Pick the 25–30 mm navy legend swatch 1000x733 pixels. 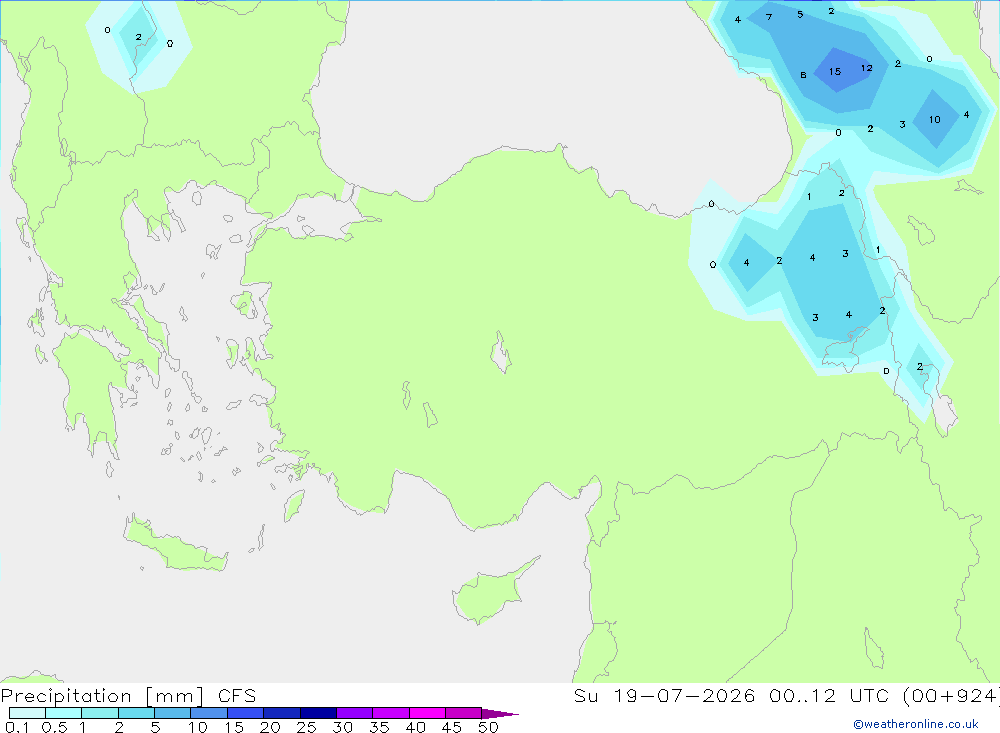[318, 713]
